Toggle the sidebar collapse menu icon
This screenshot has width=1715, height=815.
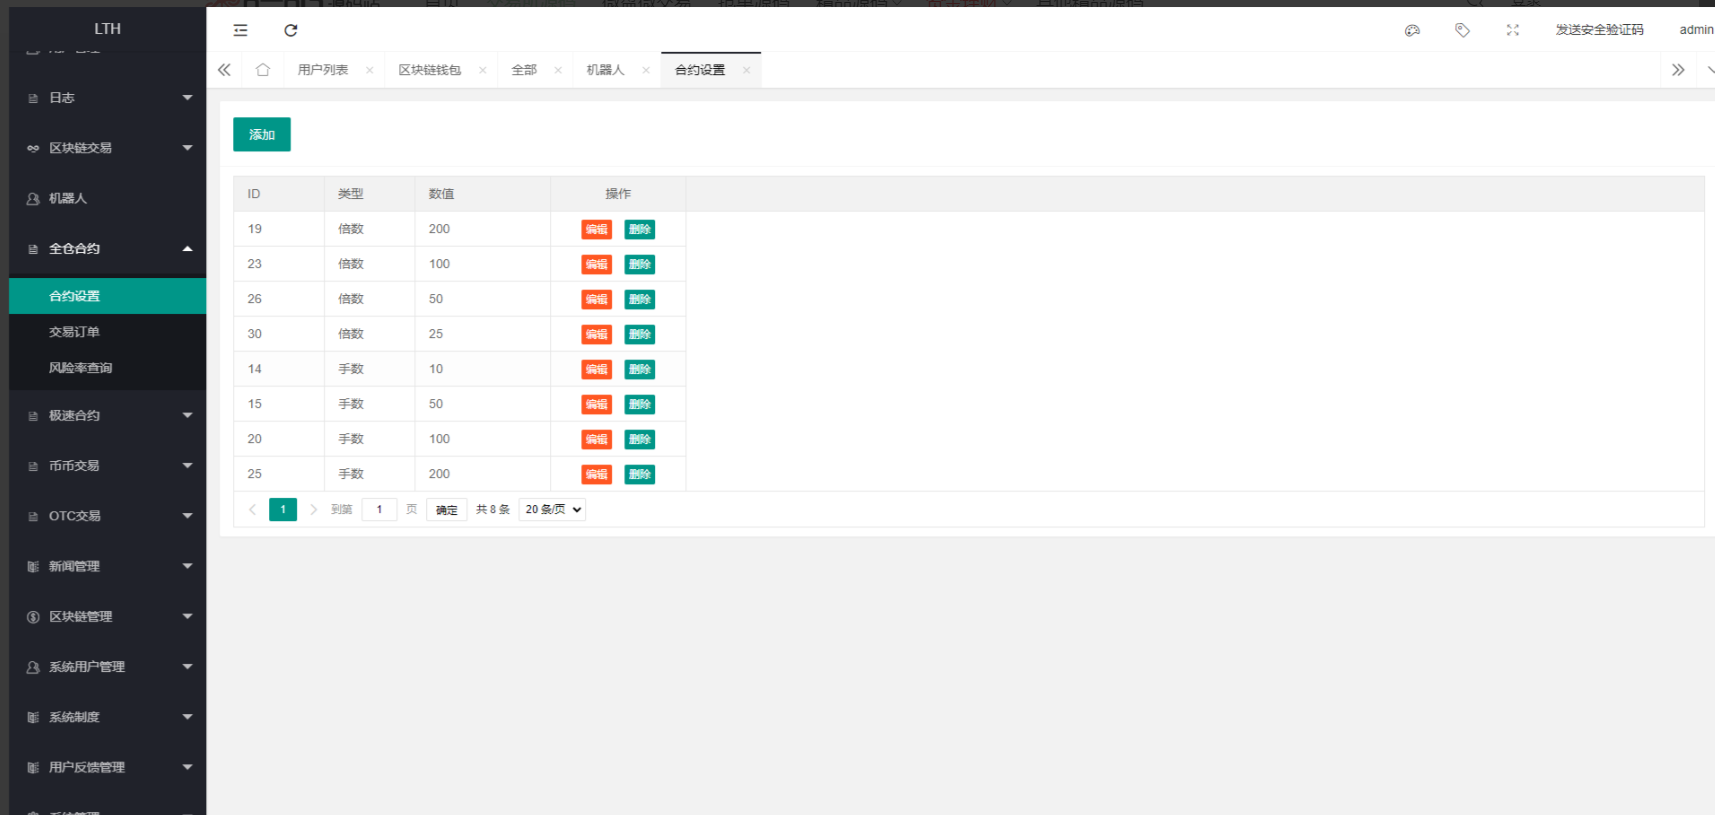240,30
